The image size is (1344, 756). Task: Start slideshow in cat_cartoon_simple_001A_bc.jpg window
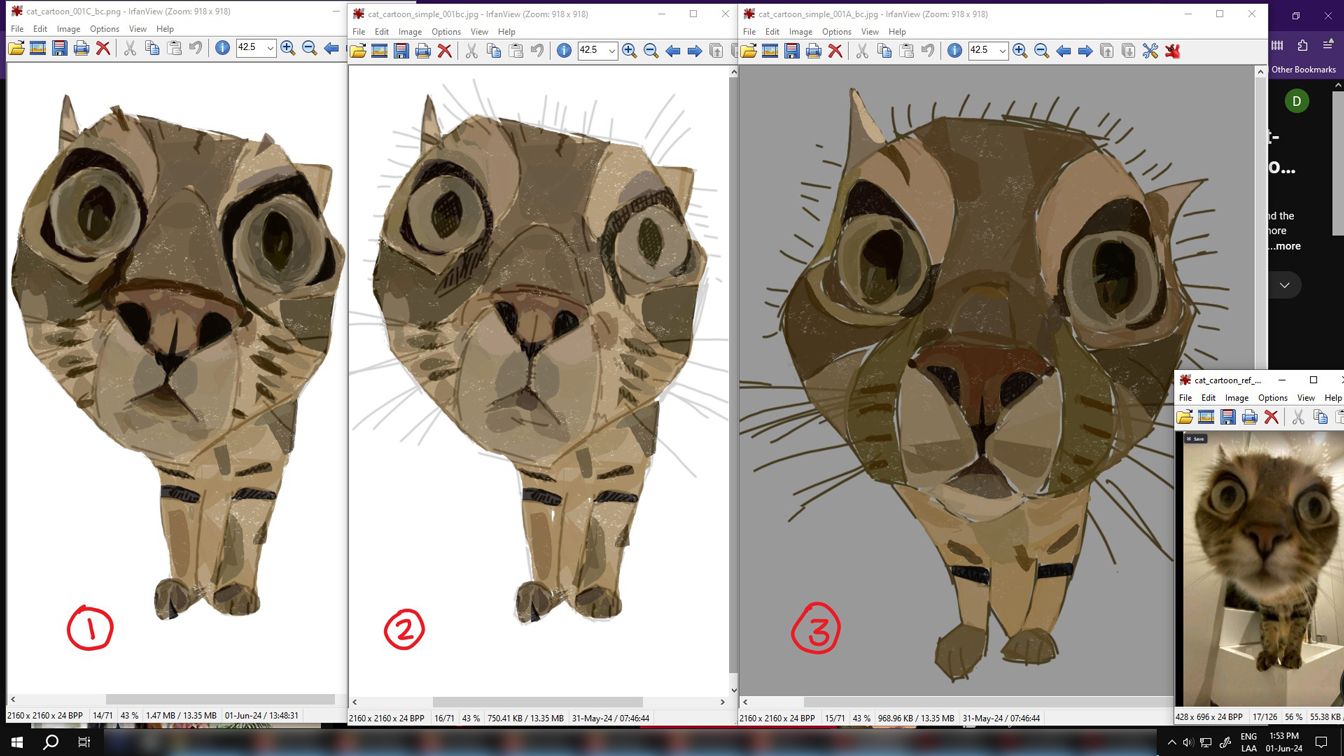[x=770, y=50]
